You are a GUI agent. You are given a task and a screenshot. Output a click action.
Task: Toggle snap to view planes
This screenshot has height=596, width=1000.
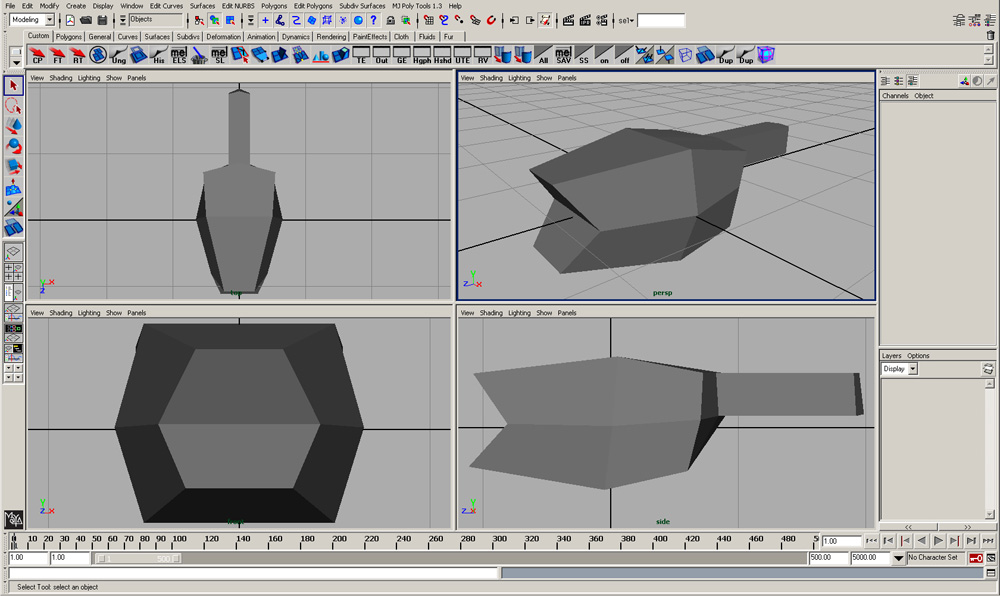point(475,20)
